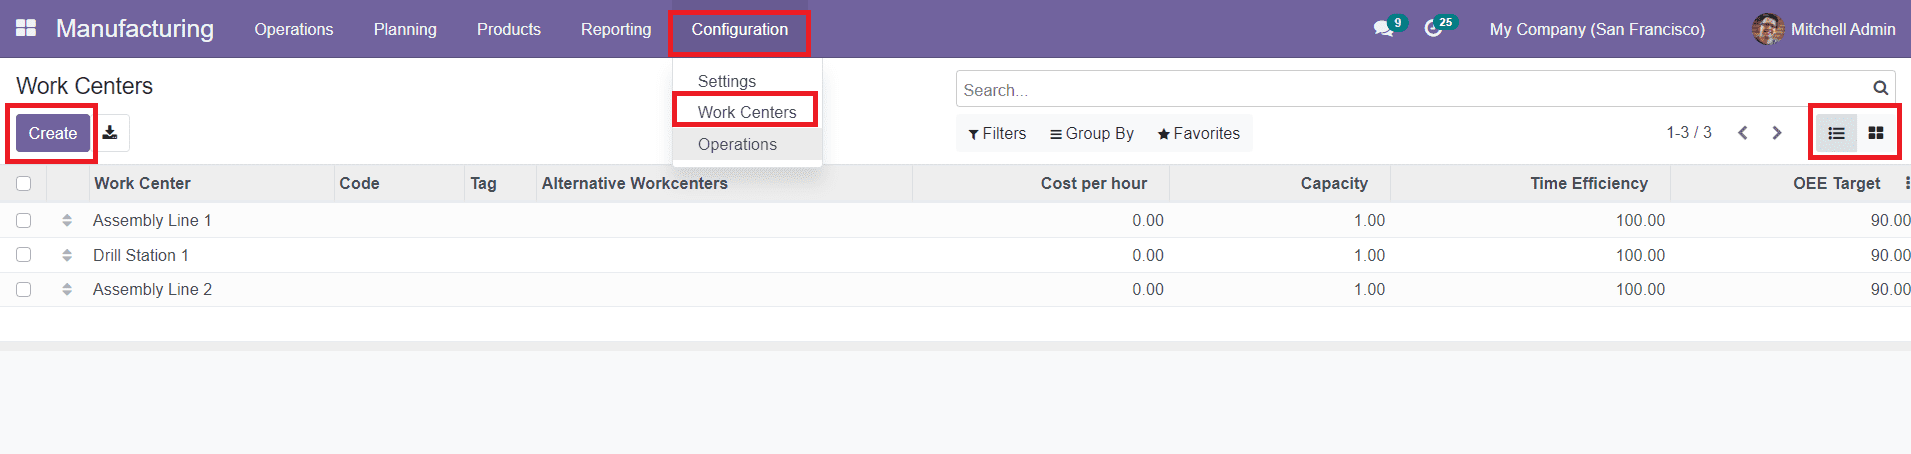Click the Create button

tap(53, 133)
